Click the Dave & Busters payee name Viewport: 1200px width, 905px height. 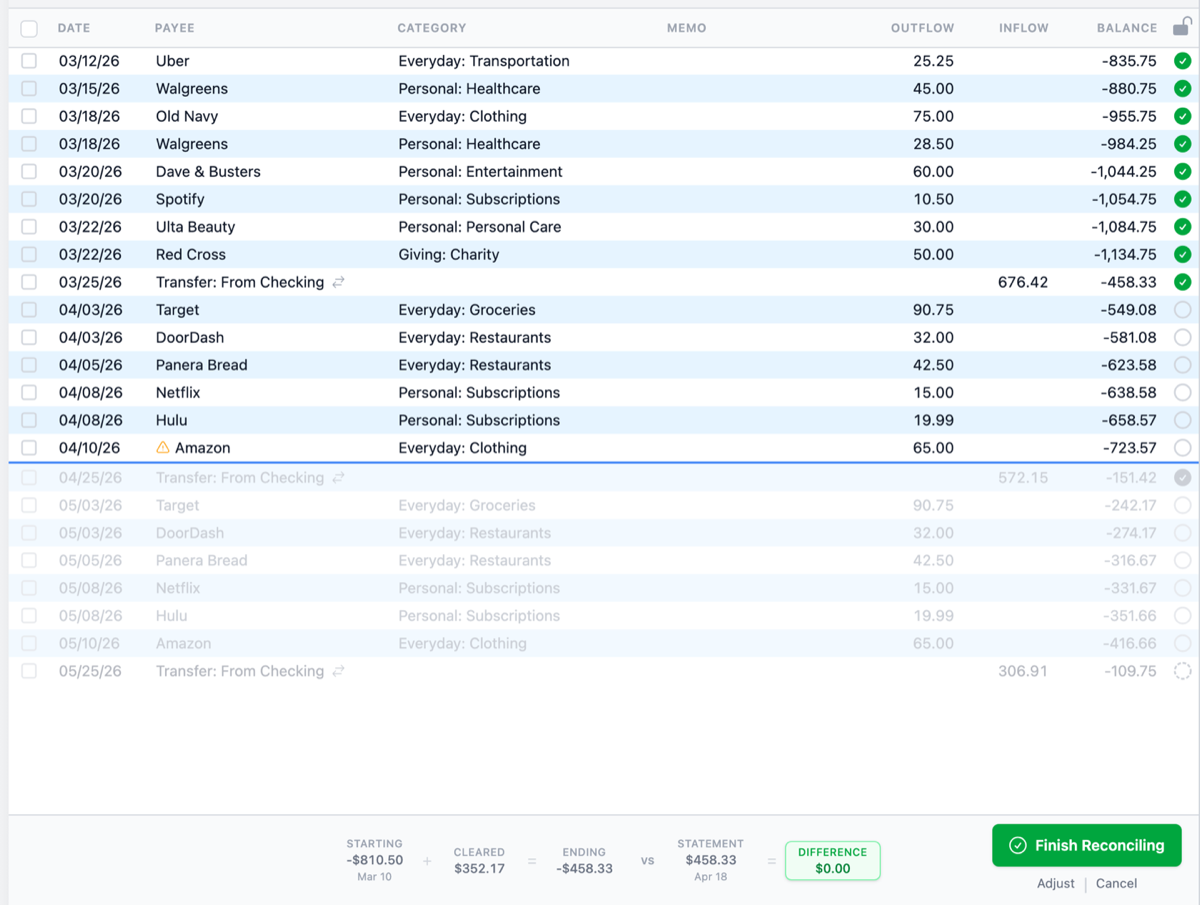(208, 171)
